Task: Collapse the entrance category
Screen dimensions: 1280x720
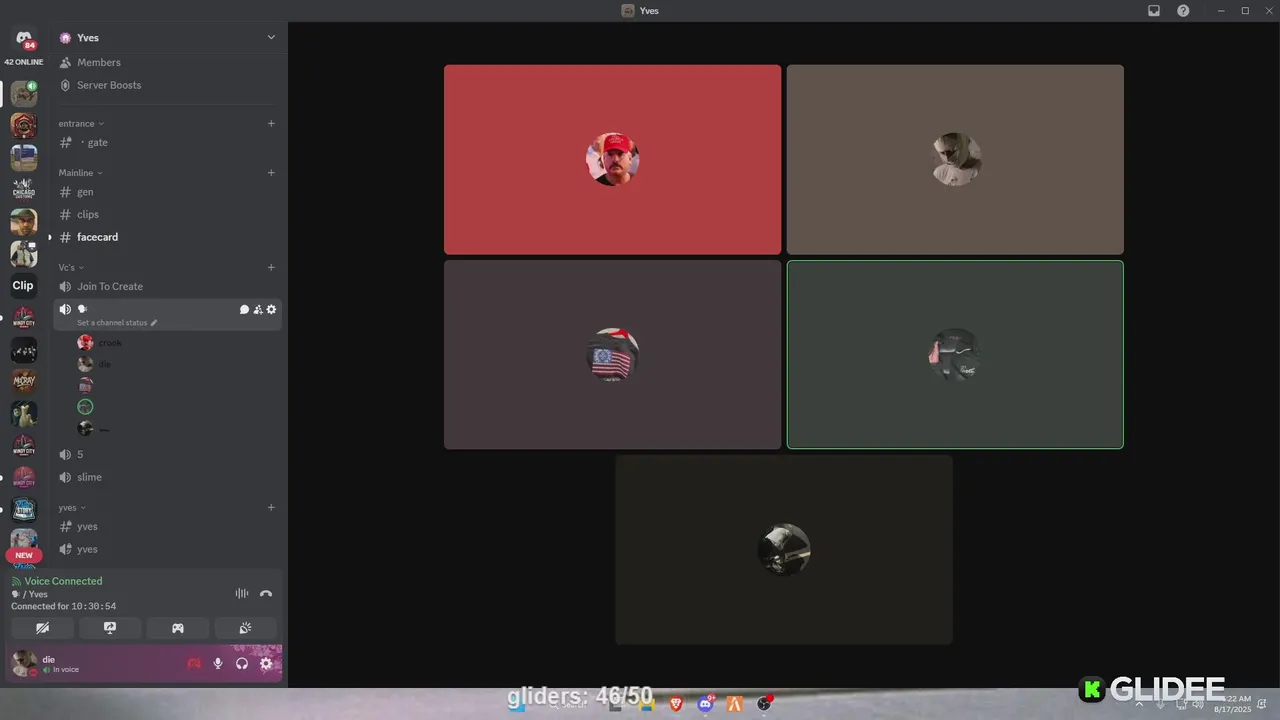Action: pos(81,124)
